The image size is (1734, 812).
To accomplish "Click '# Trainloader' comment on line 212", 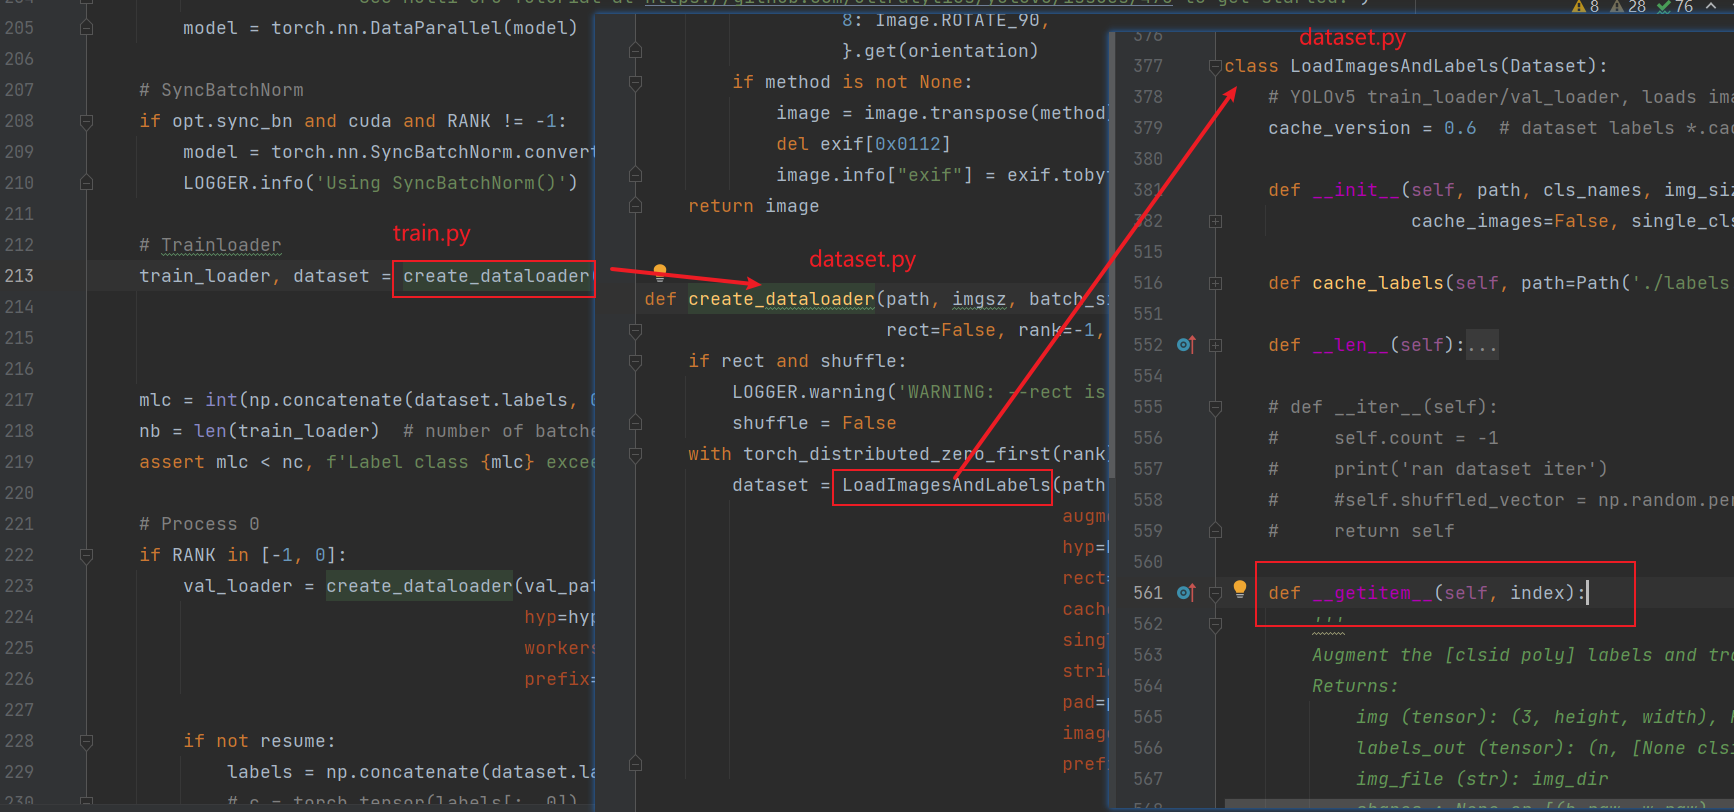I will coord(210,245).
